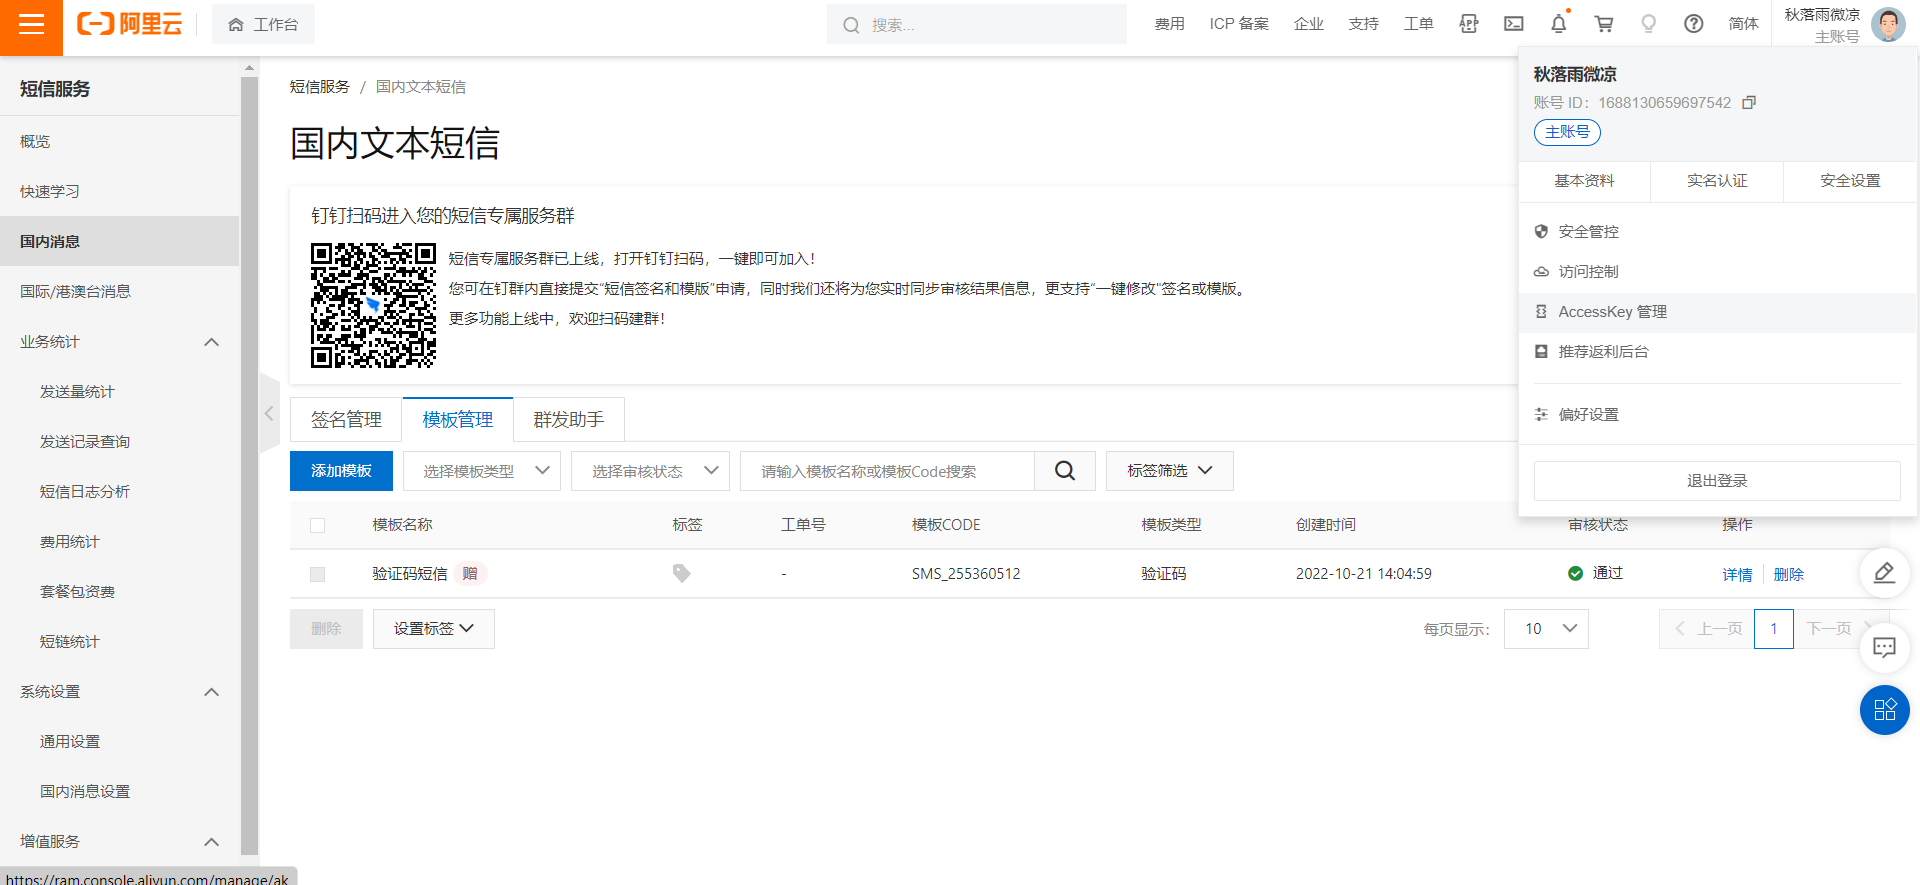Launch the Cloud Shell terminal icon
The image size is (1920, 885).
pos(1514,24)
